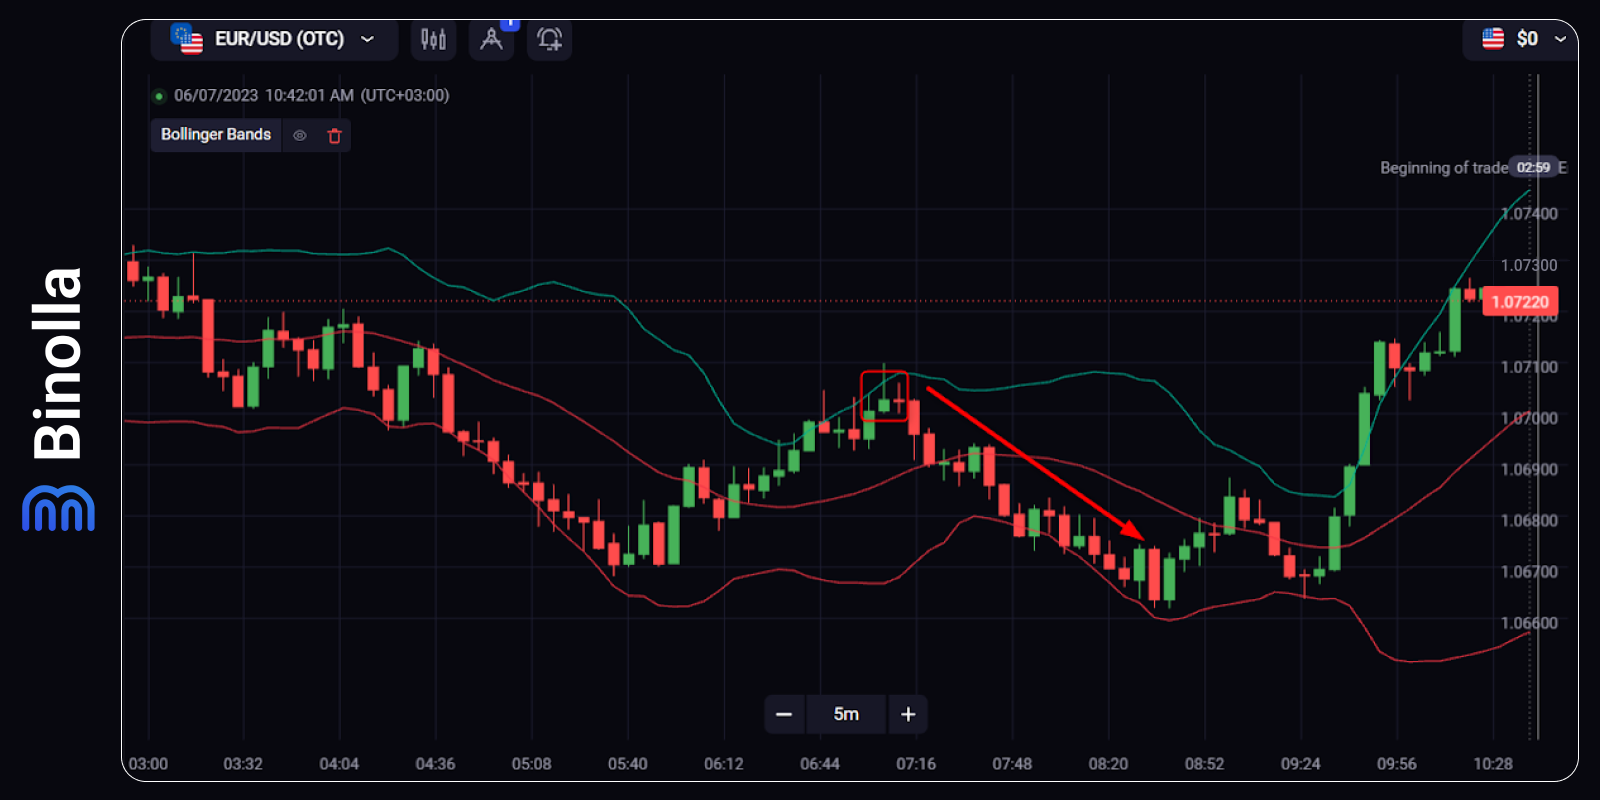This screenshot has height=800, width=1600.
Task: Click the 1.07400 price axis label
Action: 1529,214
